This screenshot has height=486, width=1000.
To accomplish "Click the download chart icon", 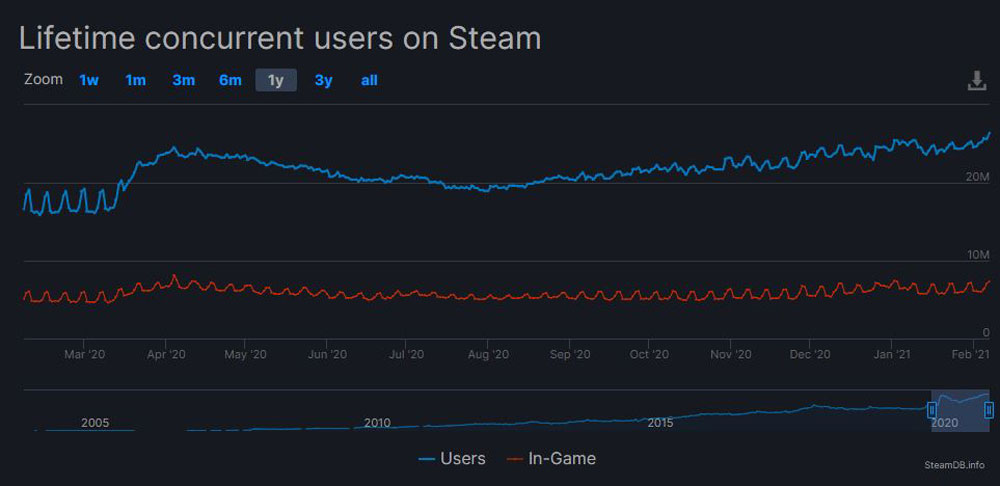I will click(x=977, y=81).
